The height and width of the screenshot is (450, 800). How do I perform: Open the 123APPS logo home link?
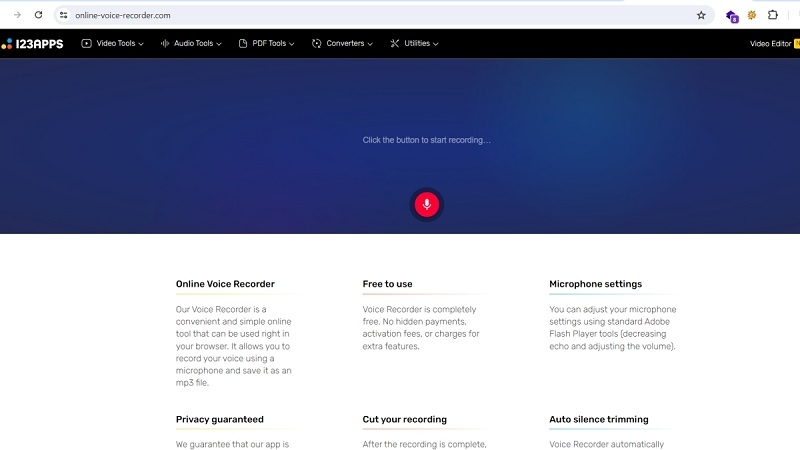coord(32,44)
